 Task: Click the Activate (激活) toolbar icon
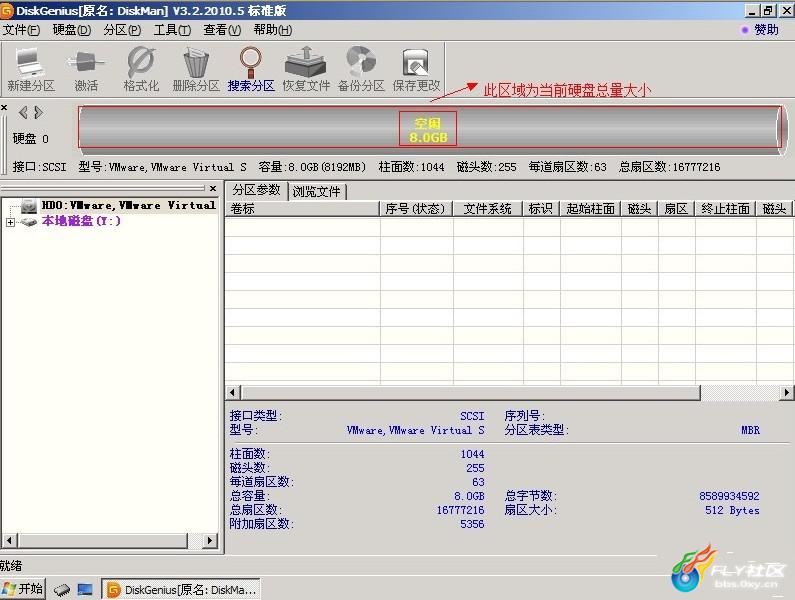point(86,69)
